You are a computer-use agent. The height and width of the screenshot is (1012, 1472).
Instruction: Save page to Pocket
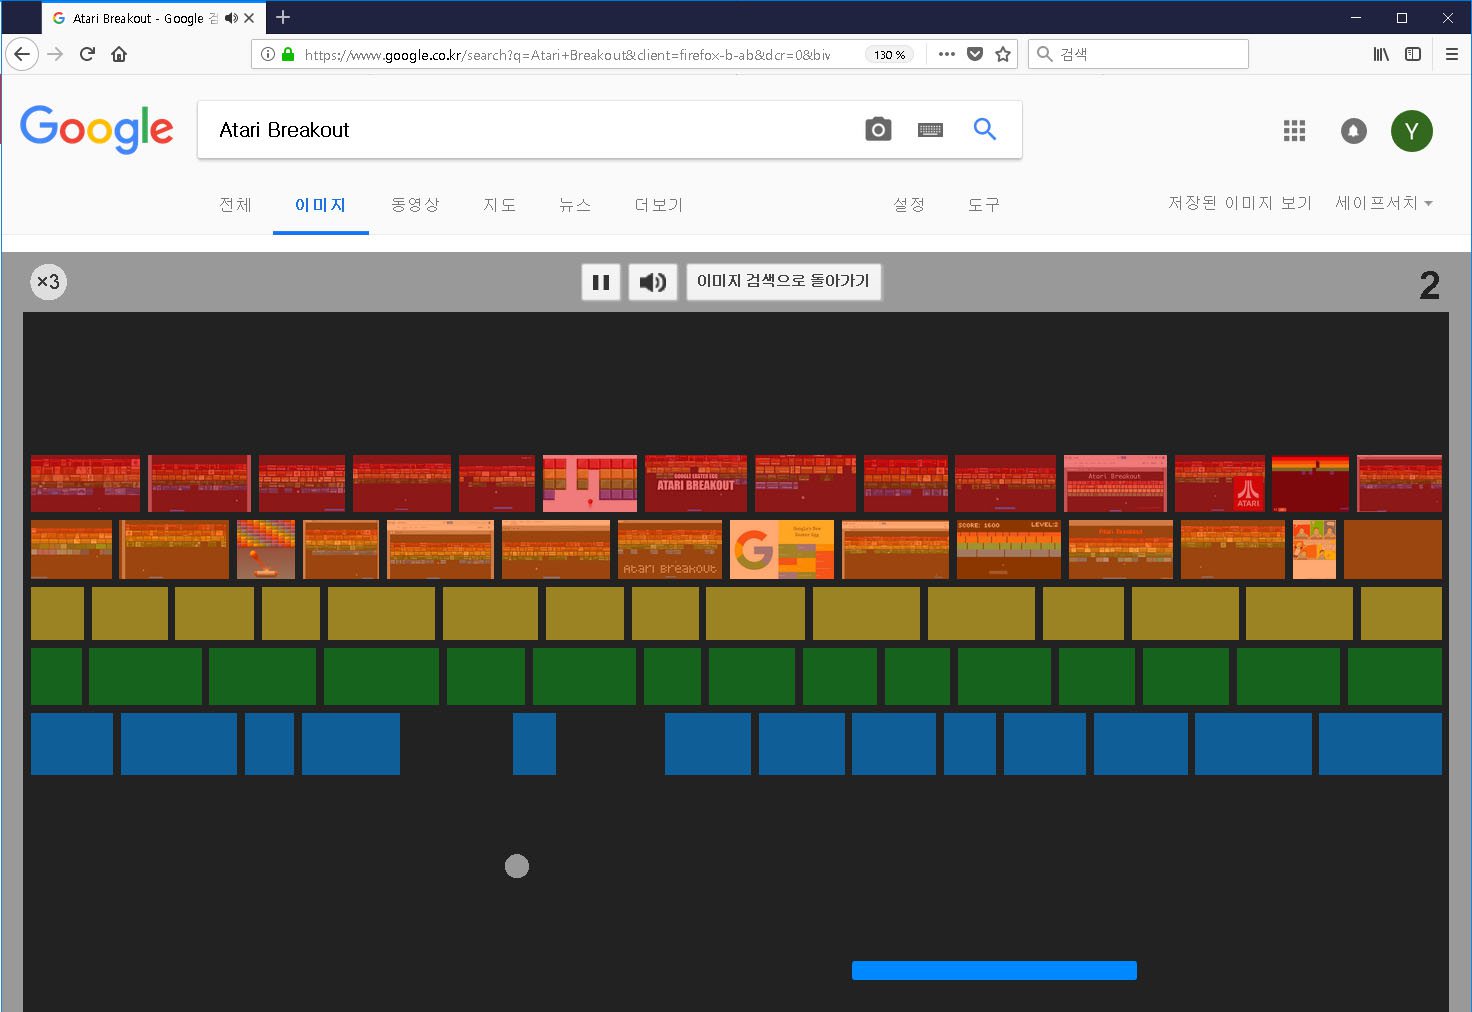coord(975,54)
